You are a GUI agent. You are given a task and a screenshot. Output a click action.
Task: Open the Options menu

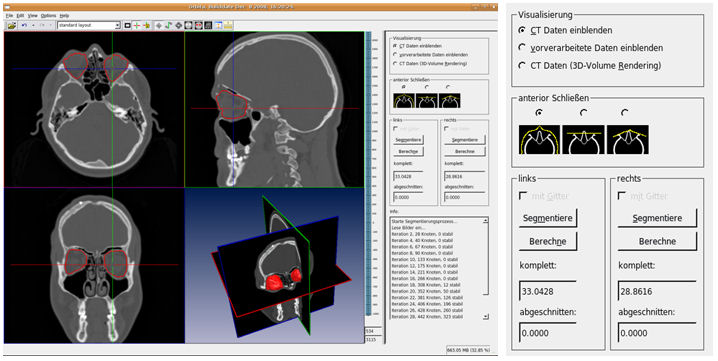point(49,16)
